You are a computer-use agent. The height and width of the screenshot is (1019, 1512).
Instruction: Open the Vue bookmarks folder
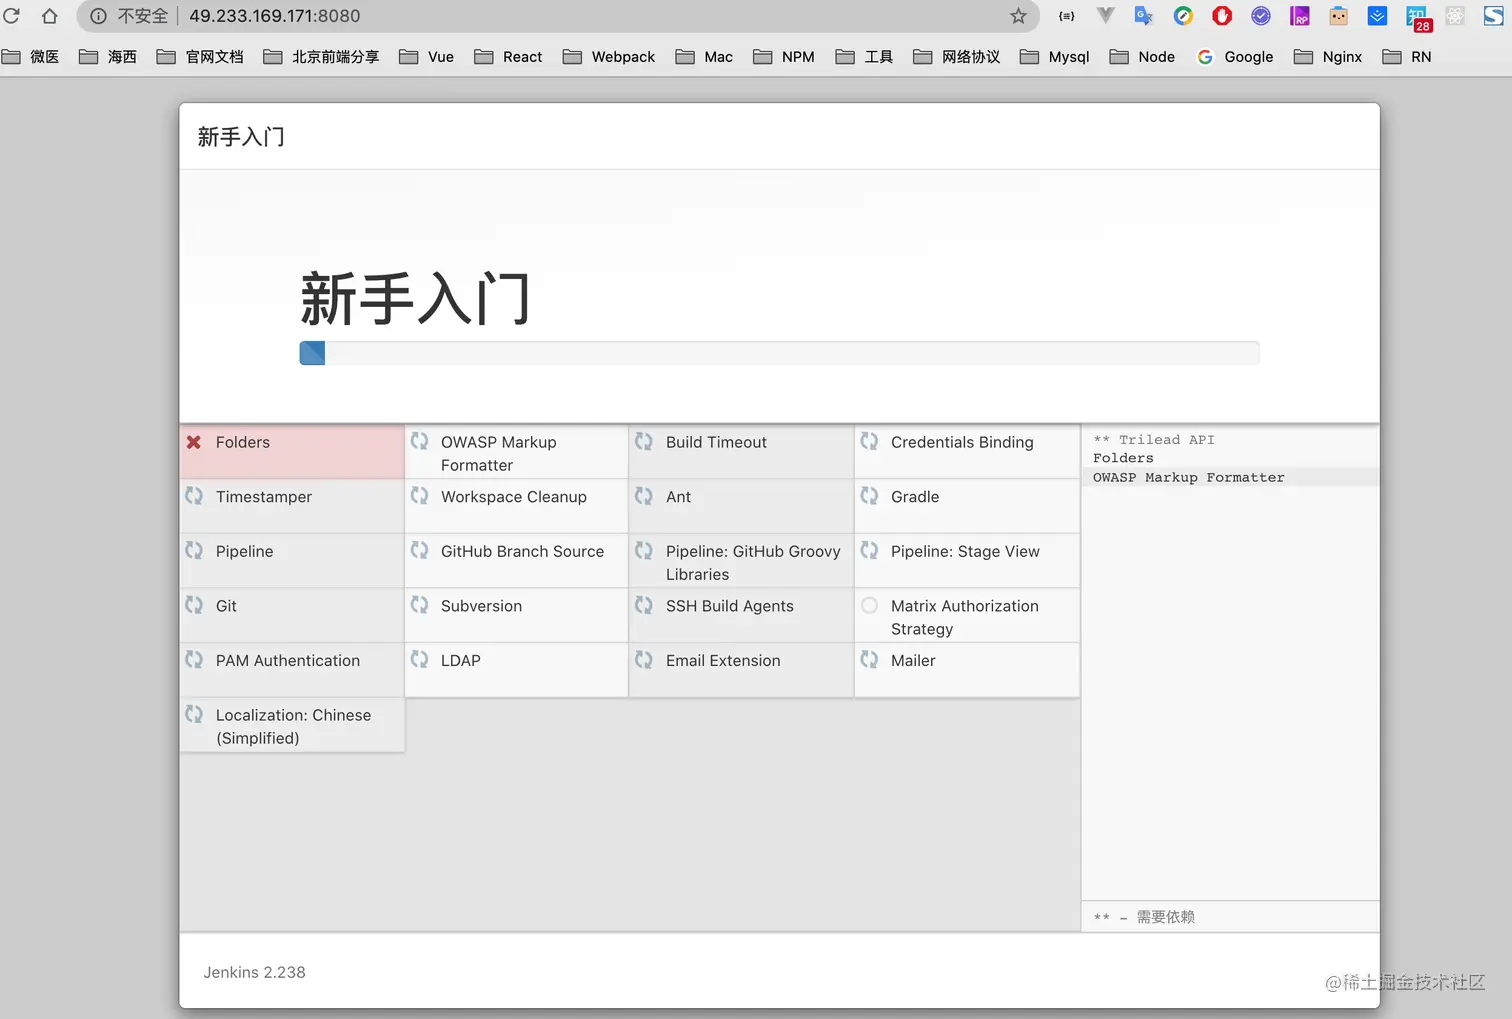(427, 57)
